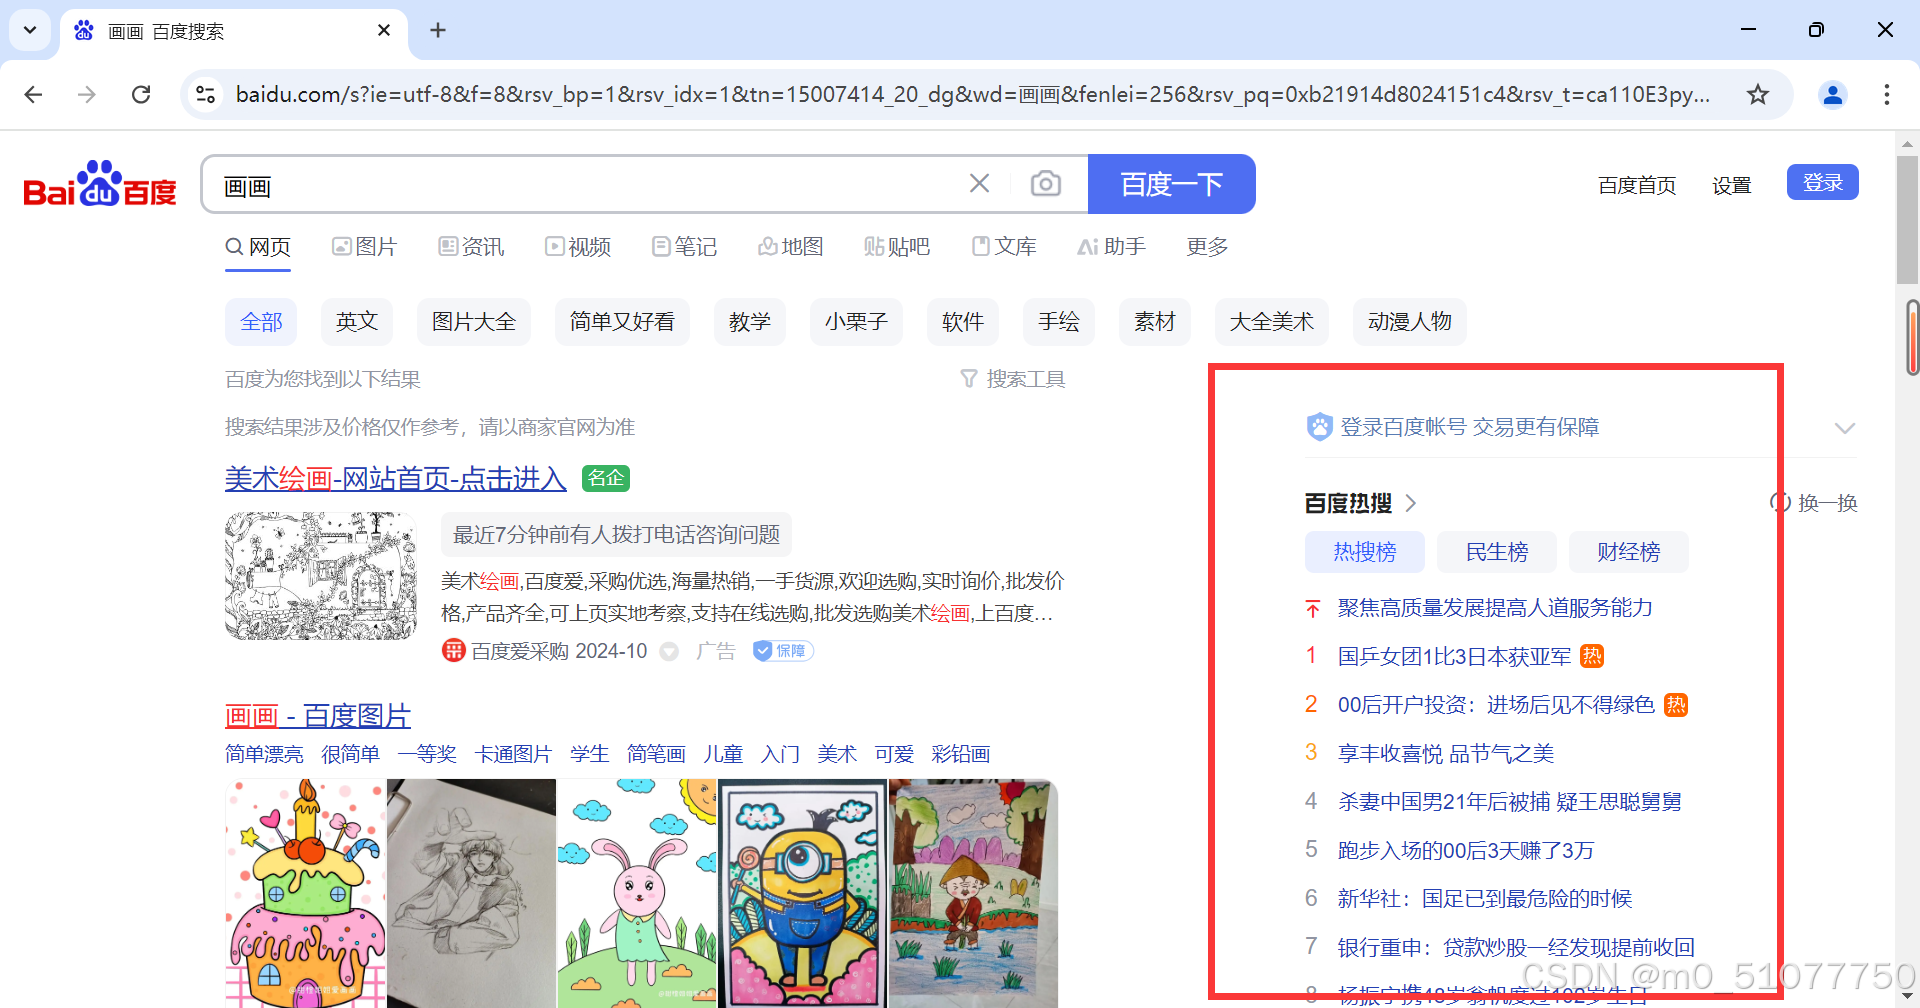Switch to 网页 search tab
The width and height of the screenshot is (1920, 1008).
(x=258, y=247)
